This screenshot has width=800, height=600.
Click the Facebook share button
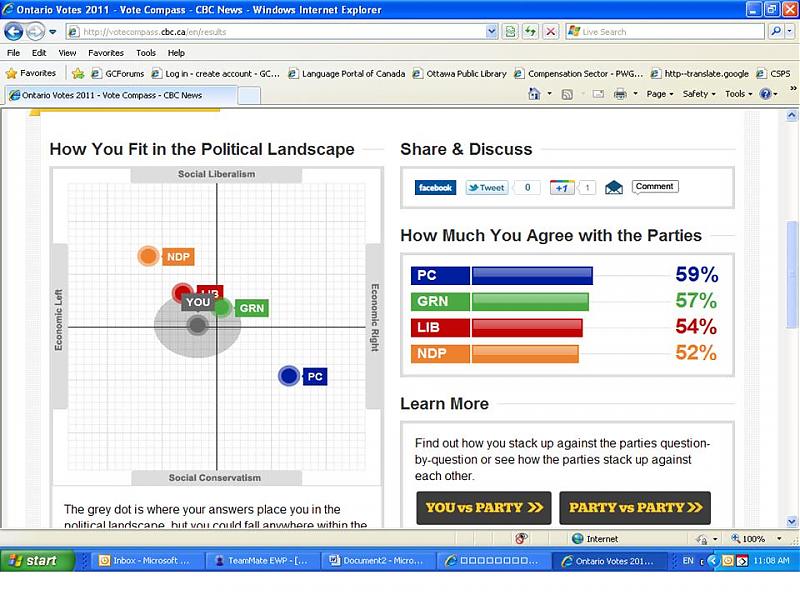[x=435, y=187]
